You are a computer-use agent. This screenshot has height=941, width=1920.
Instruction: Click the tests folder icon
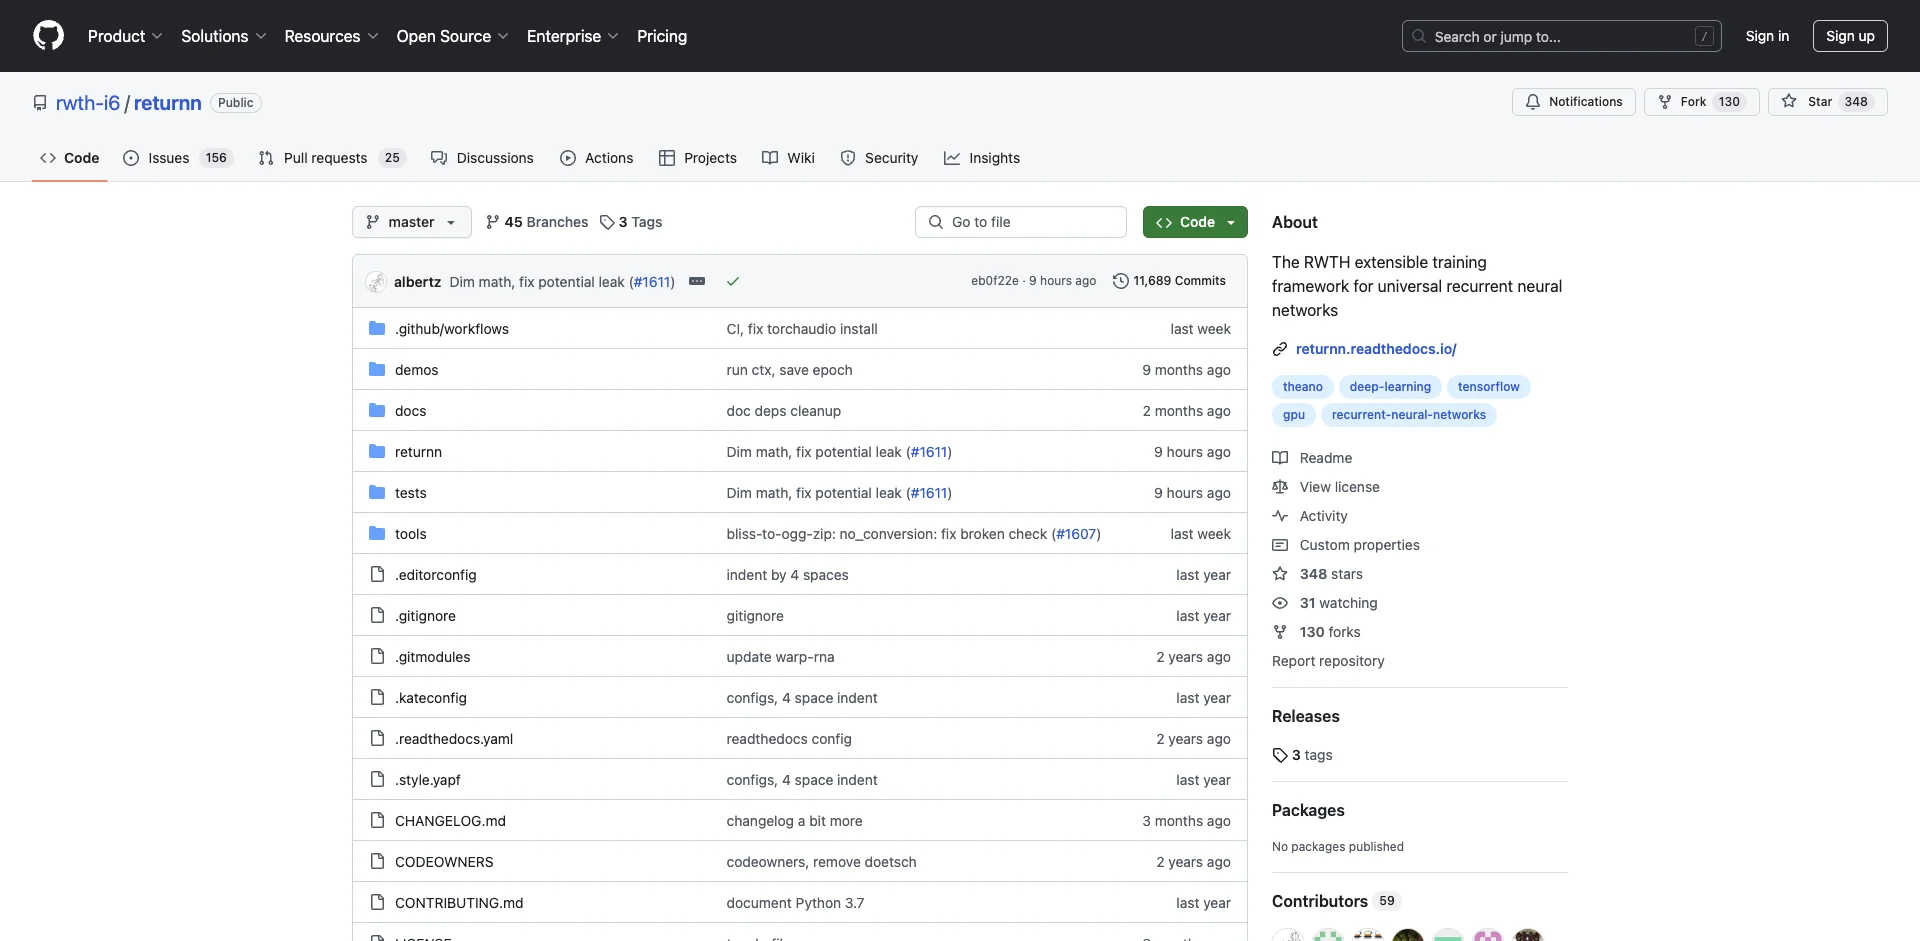click(377, 492)
